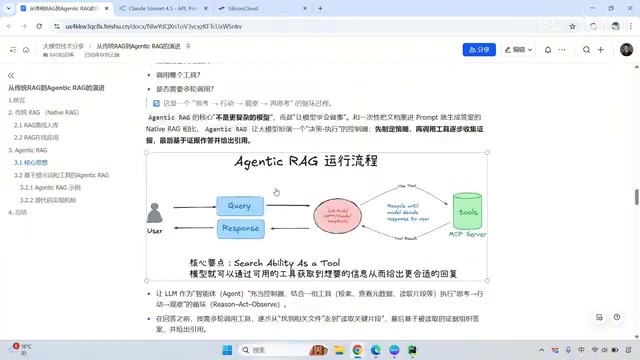Create new document with plus icon
640x360 pixels.
600,49
